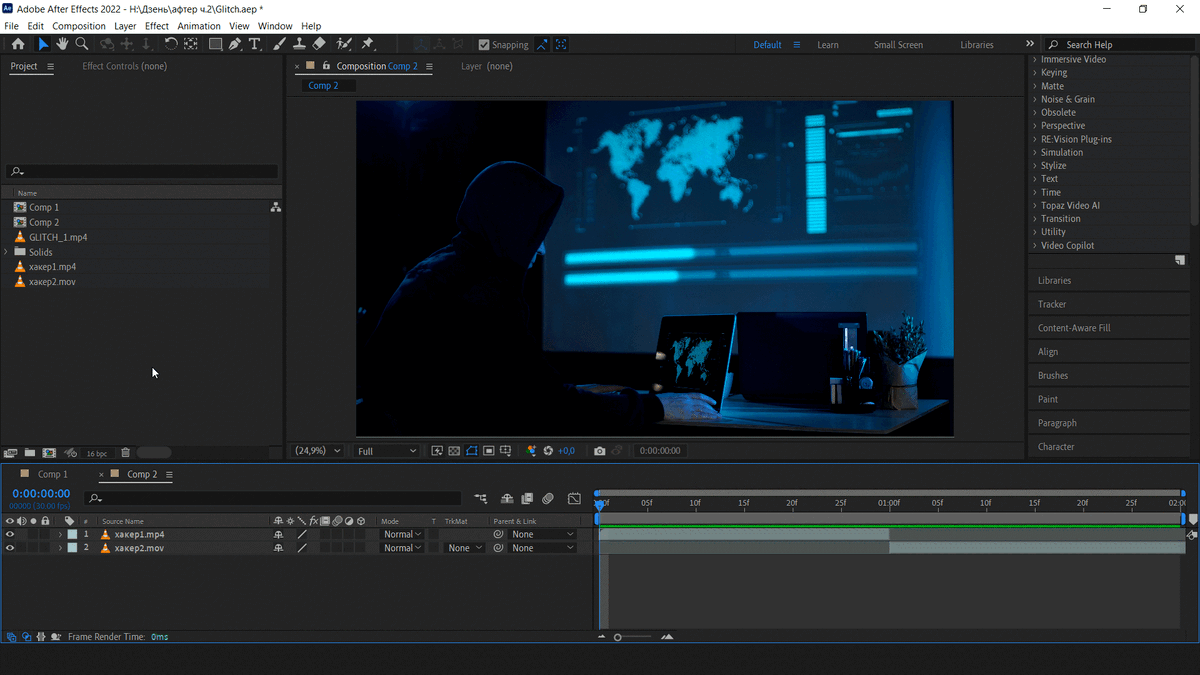Select the Zoom tool magnifier
This screenshot has height=675, width=1200.
click(x=82, y=44)
